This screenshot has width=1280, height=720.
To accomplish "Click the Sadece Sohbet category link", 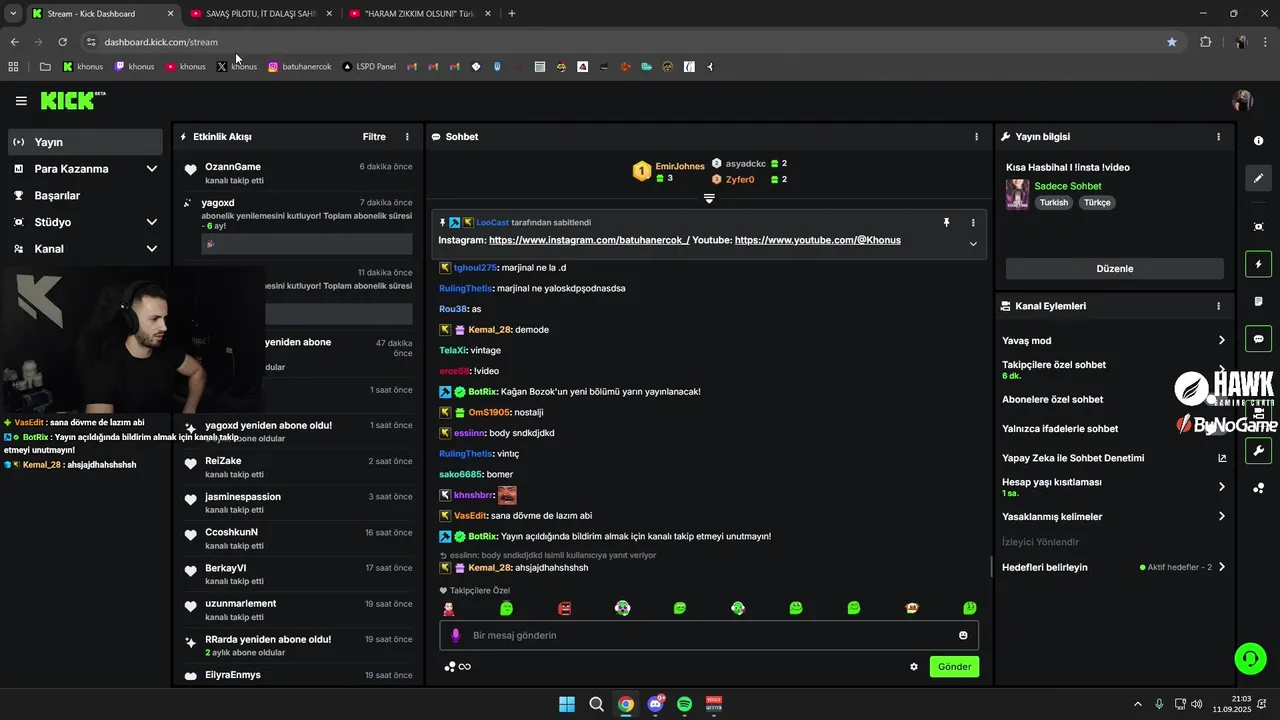I will click(1067, 186).
